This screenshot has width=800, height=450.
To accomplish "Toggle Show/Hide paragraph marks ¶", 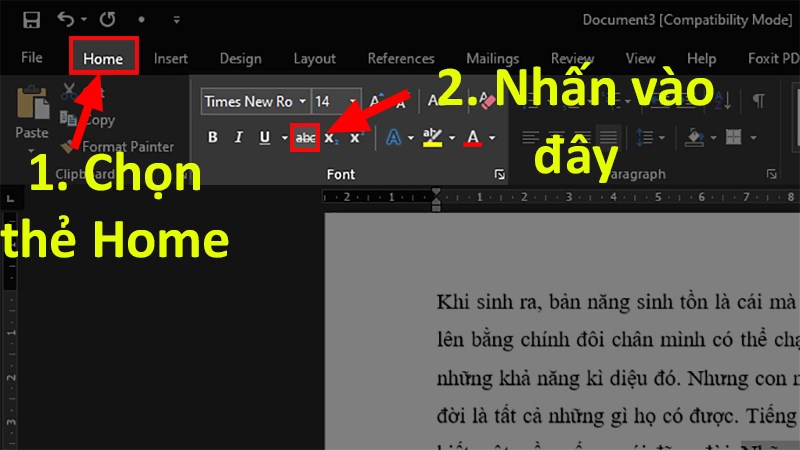I will click(x=759, y=101).
